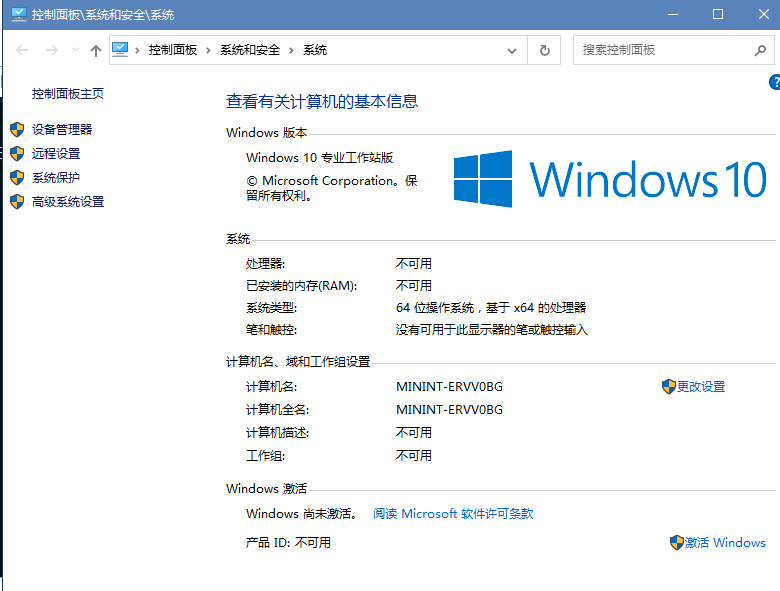The image size is (780, 591).
Task: Maximize the 系统 window
Action: [x=718, y=14]
